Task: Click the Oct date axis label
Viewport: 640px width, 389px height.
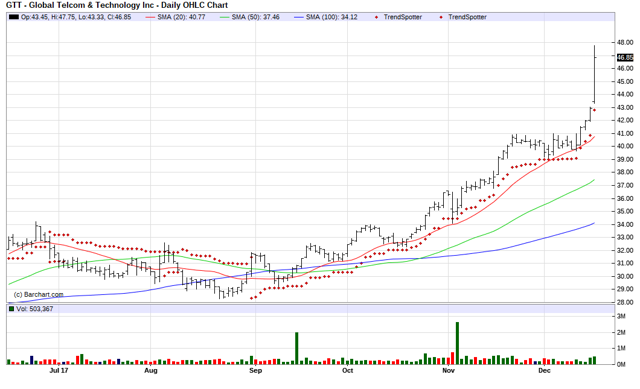Action: coord(347,371)
